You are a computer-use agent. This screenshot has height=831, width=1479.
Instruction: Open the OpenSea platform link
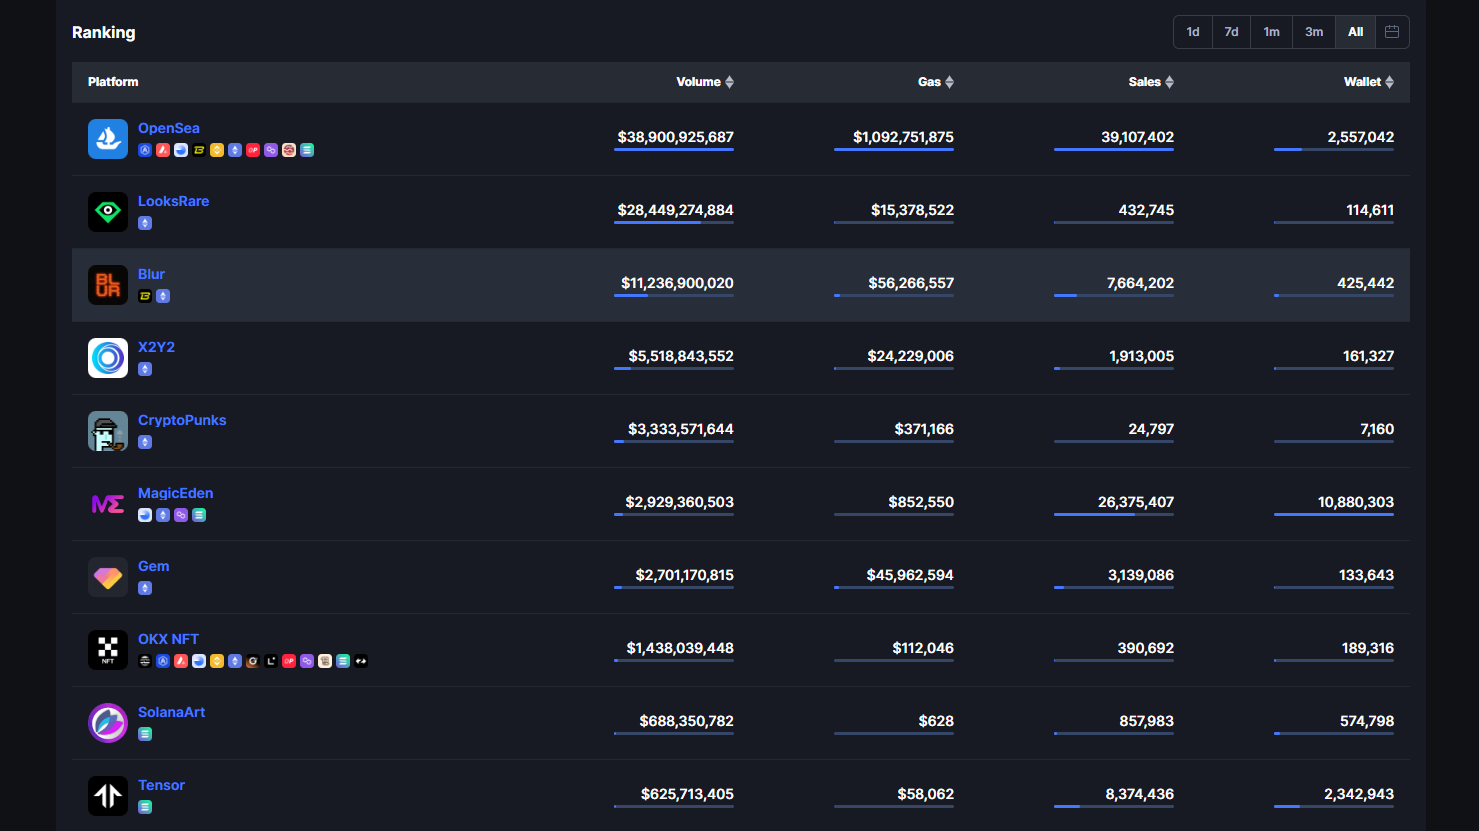[169, 128]
